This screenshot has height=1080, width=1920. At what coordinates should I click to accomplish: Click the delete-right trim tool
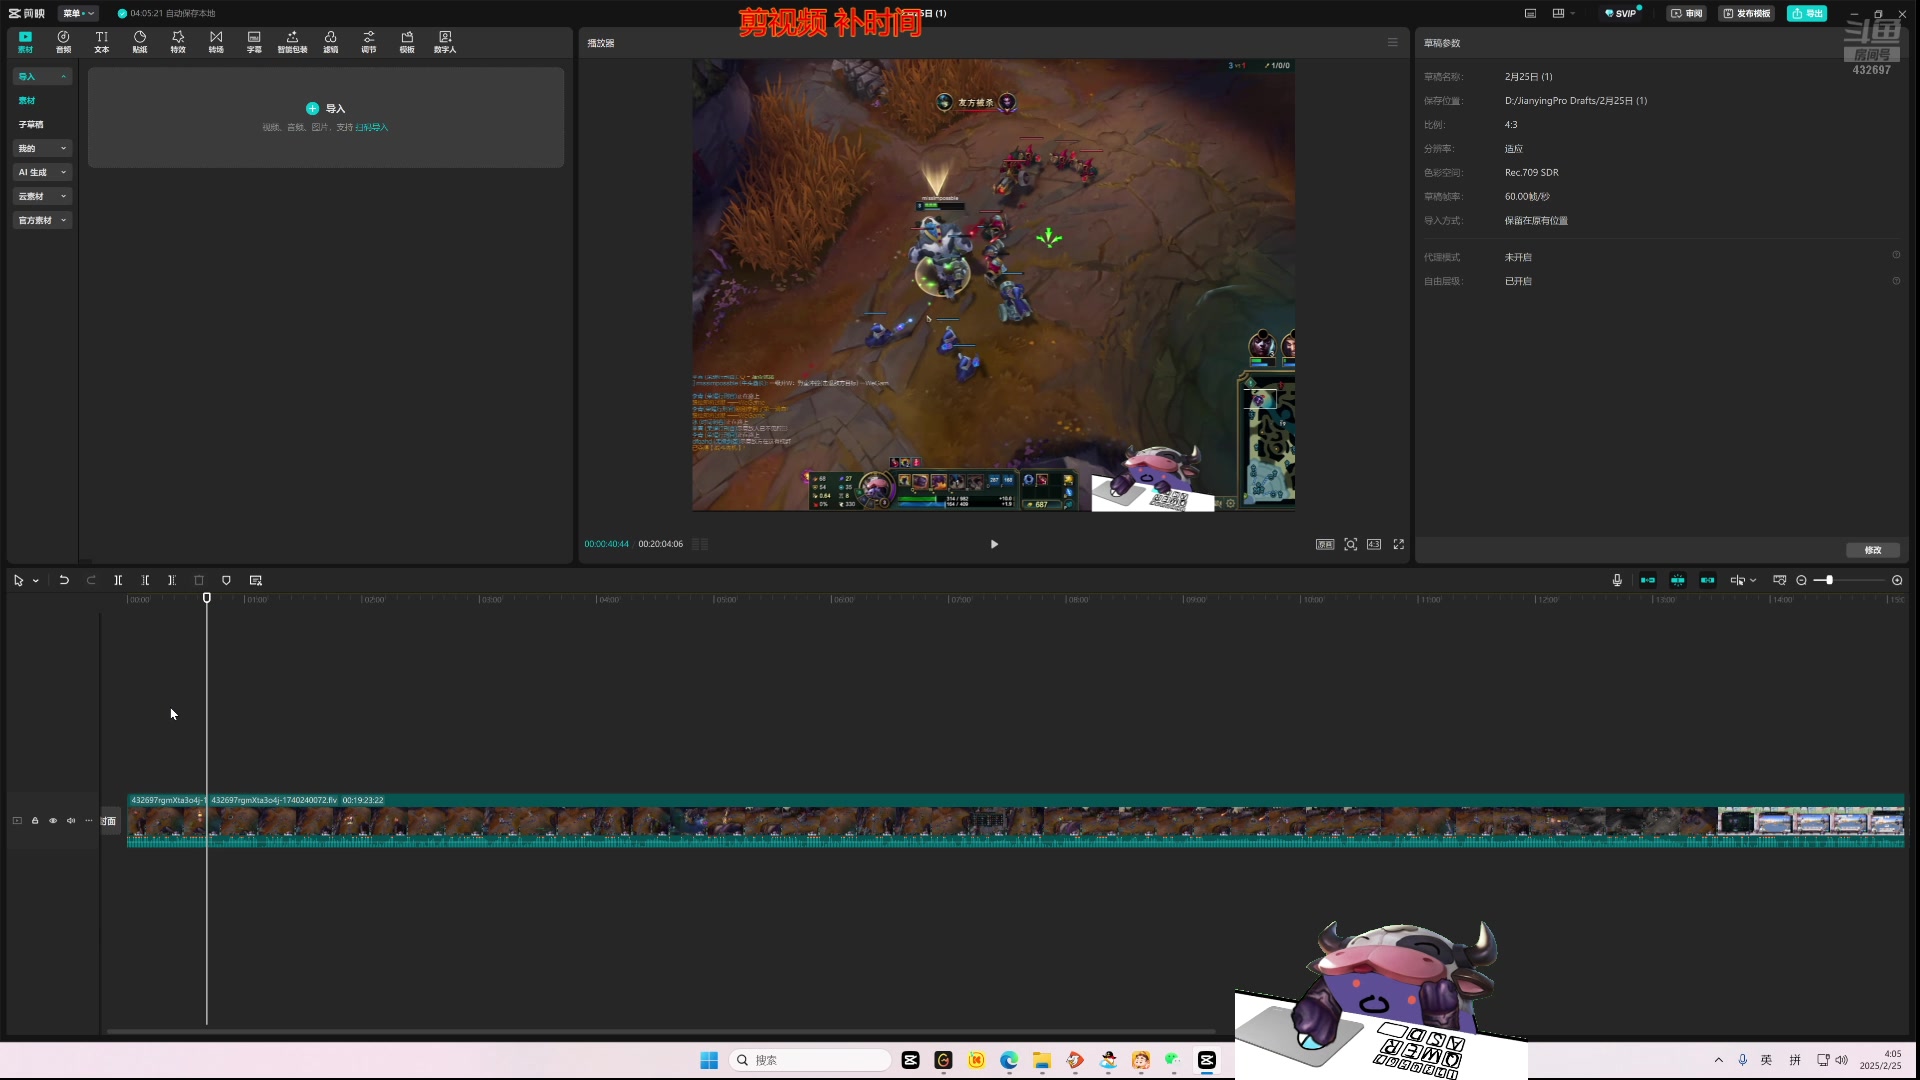[172, 580]
